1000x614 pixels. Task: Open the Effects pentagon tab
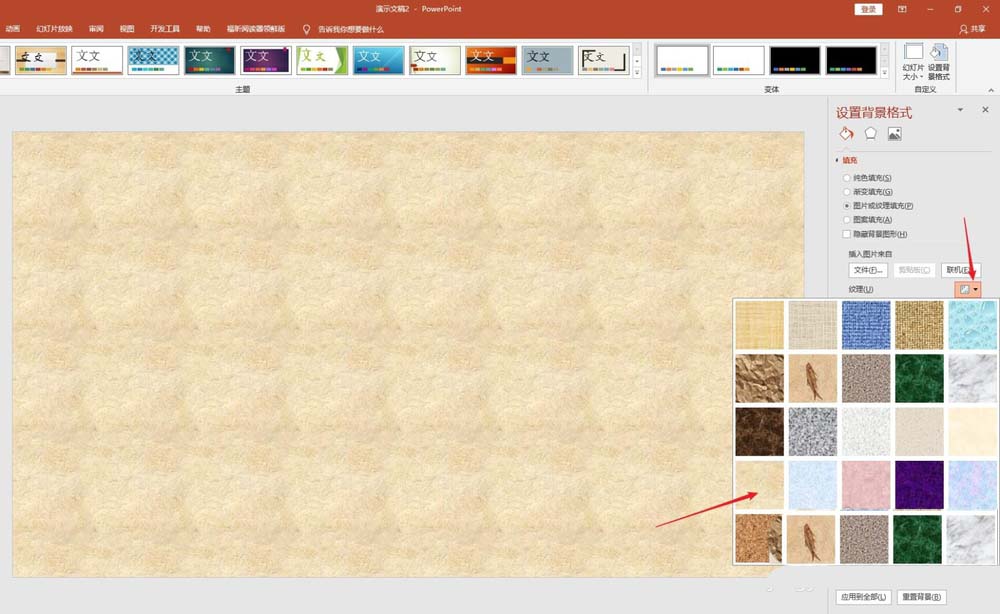(x=871, y=134)
